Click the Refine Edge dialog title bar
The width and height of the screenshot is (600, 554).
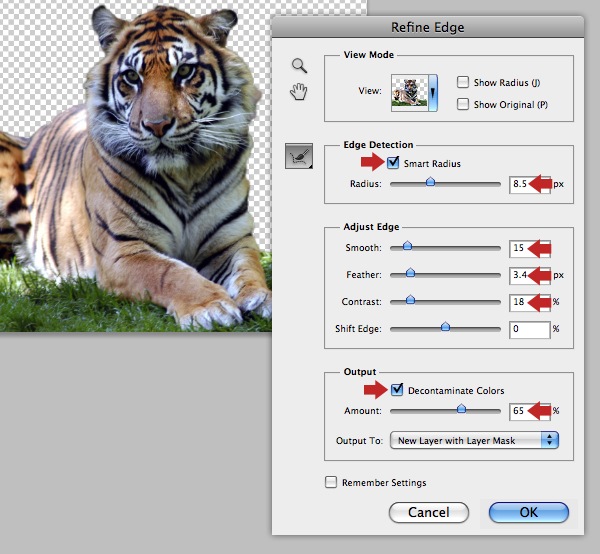428,27
